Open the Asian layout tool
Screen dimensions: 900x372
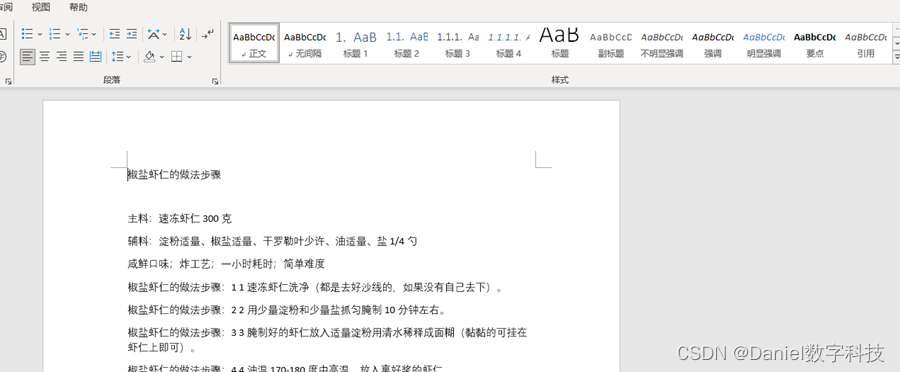coord(153,34)
